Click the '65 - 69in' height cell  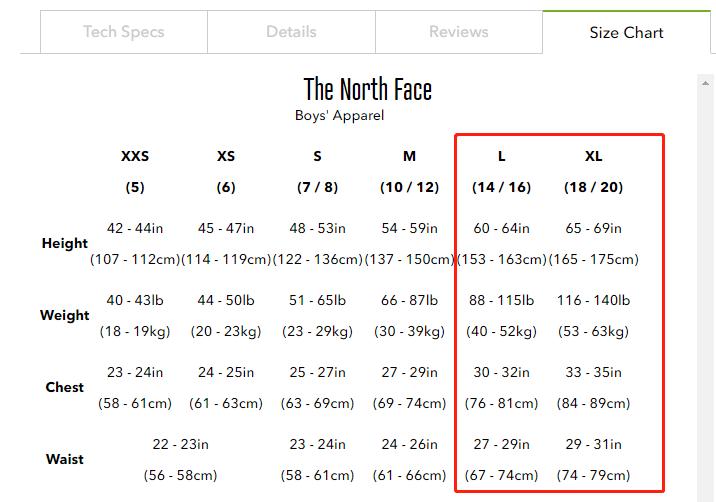[594, 228]
